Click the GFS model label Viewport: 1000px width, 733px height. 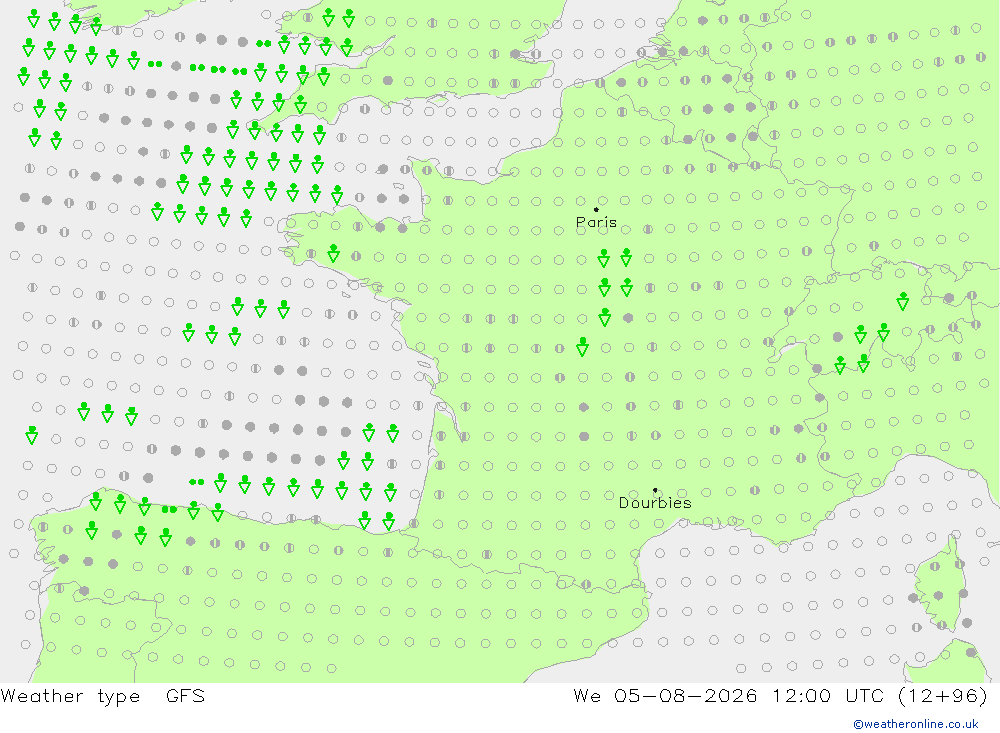tap(186, 695)
